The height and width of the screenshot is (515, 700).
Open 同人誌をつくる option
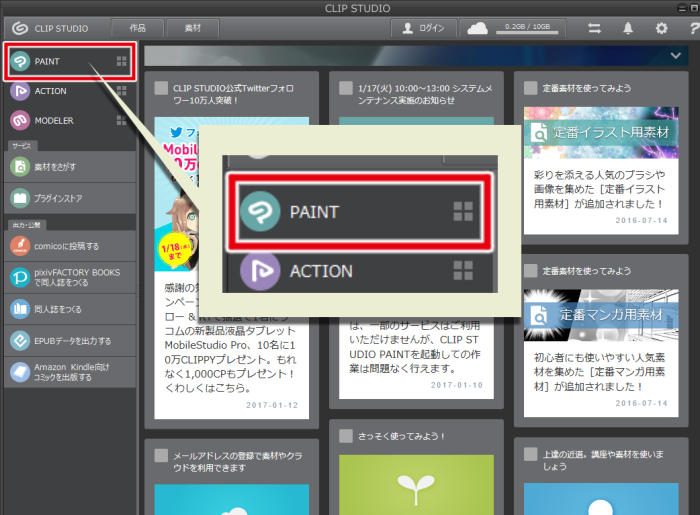(70, 309)
